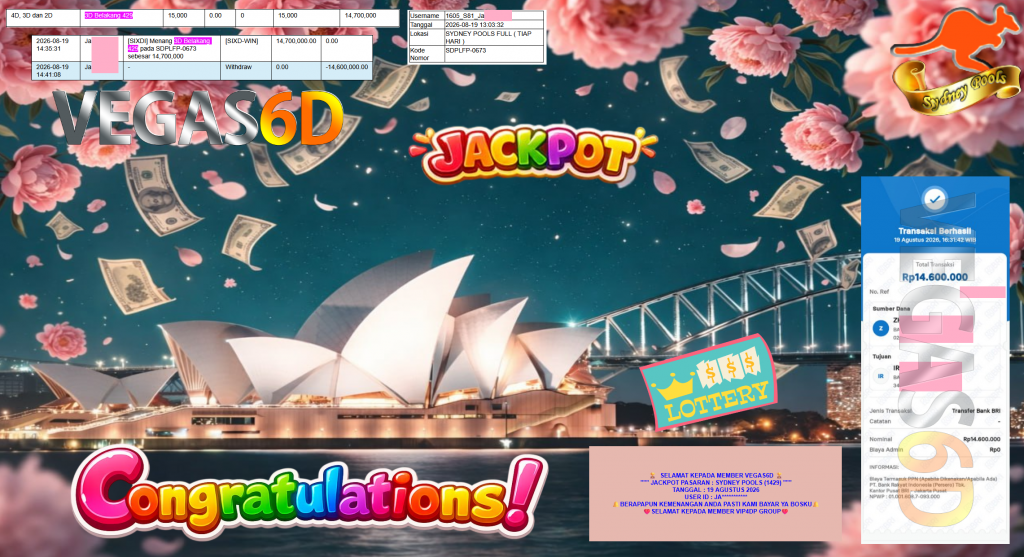Click the "Kode Nomor" label cell

click(x=425, y=54)
